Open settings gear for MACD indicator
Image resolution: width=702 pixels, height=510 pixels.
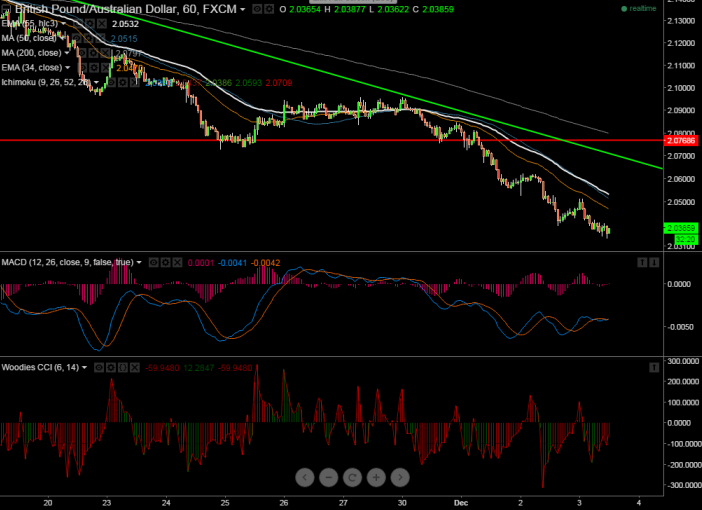click(x=165, y=262)
